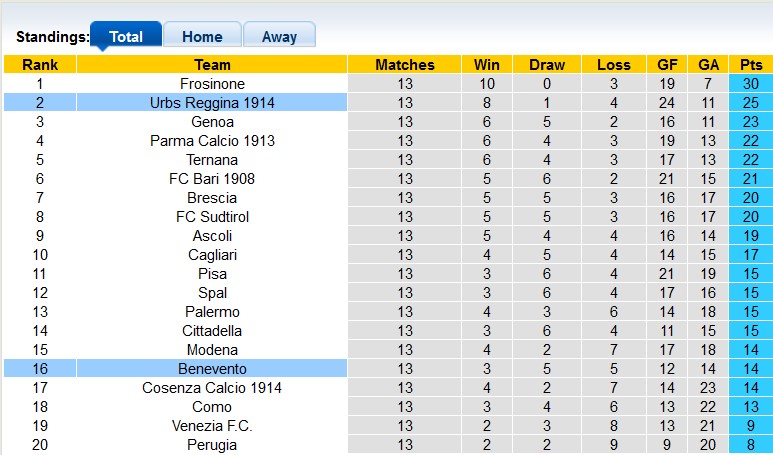Click the Pts column header
Image resolution: width=773 pixels, height=455 pixels.
[750, 65]
